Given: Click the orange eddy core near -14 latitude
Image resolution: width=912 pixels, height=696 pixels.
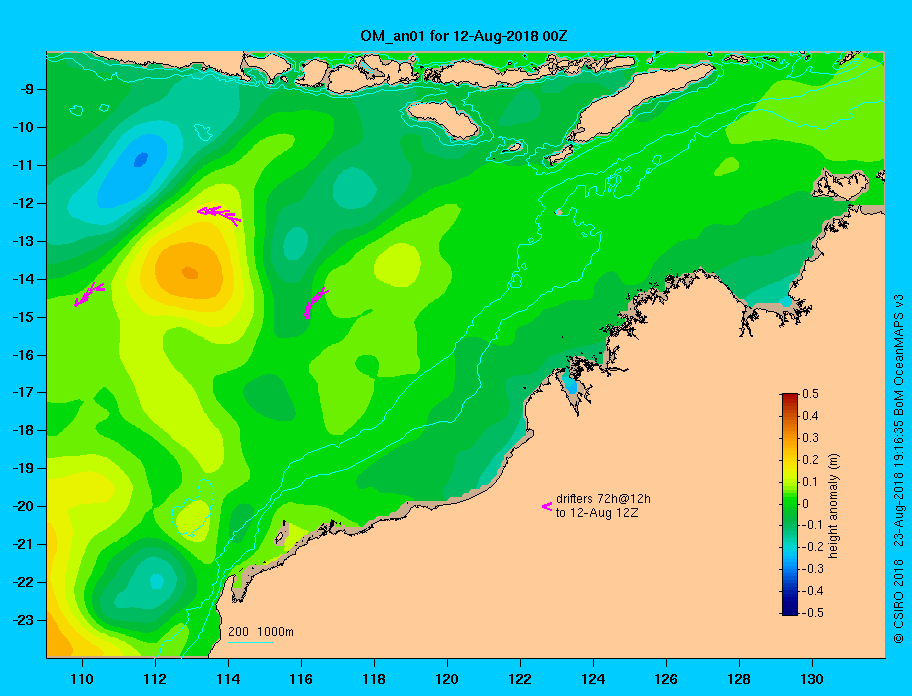Looking at the screenshot, I should click(190, 272).
